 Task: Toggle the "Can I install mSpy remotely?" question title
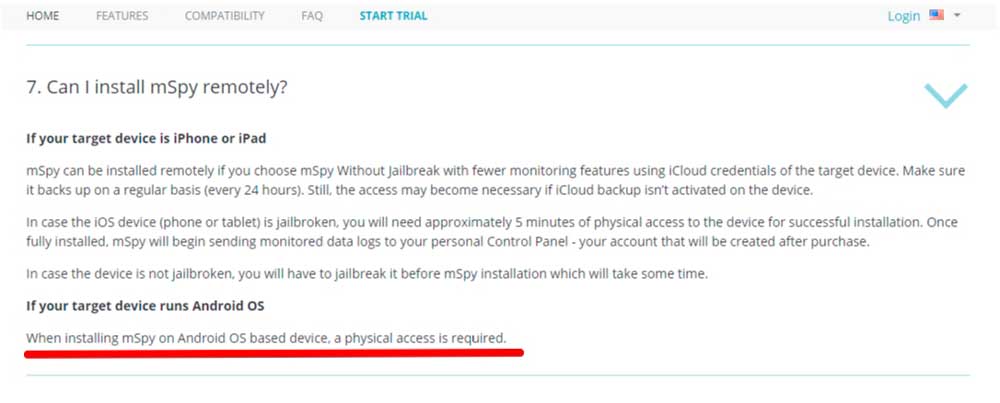[x=157, y=87]
